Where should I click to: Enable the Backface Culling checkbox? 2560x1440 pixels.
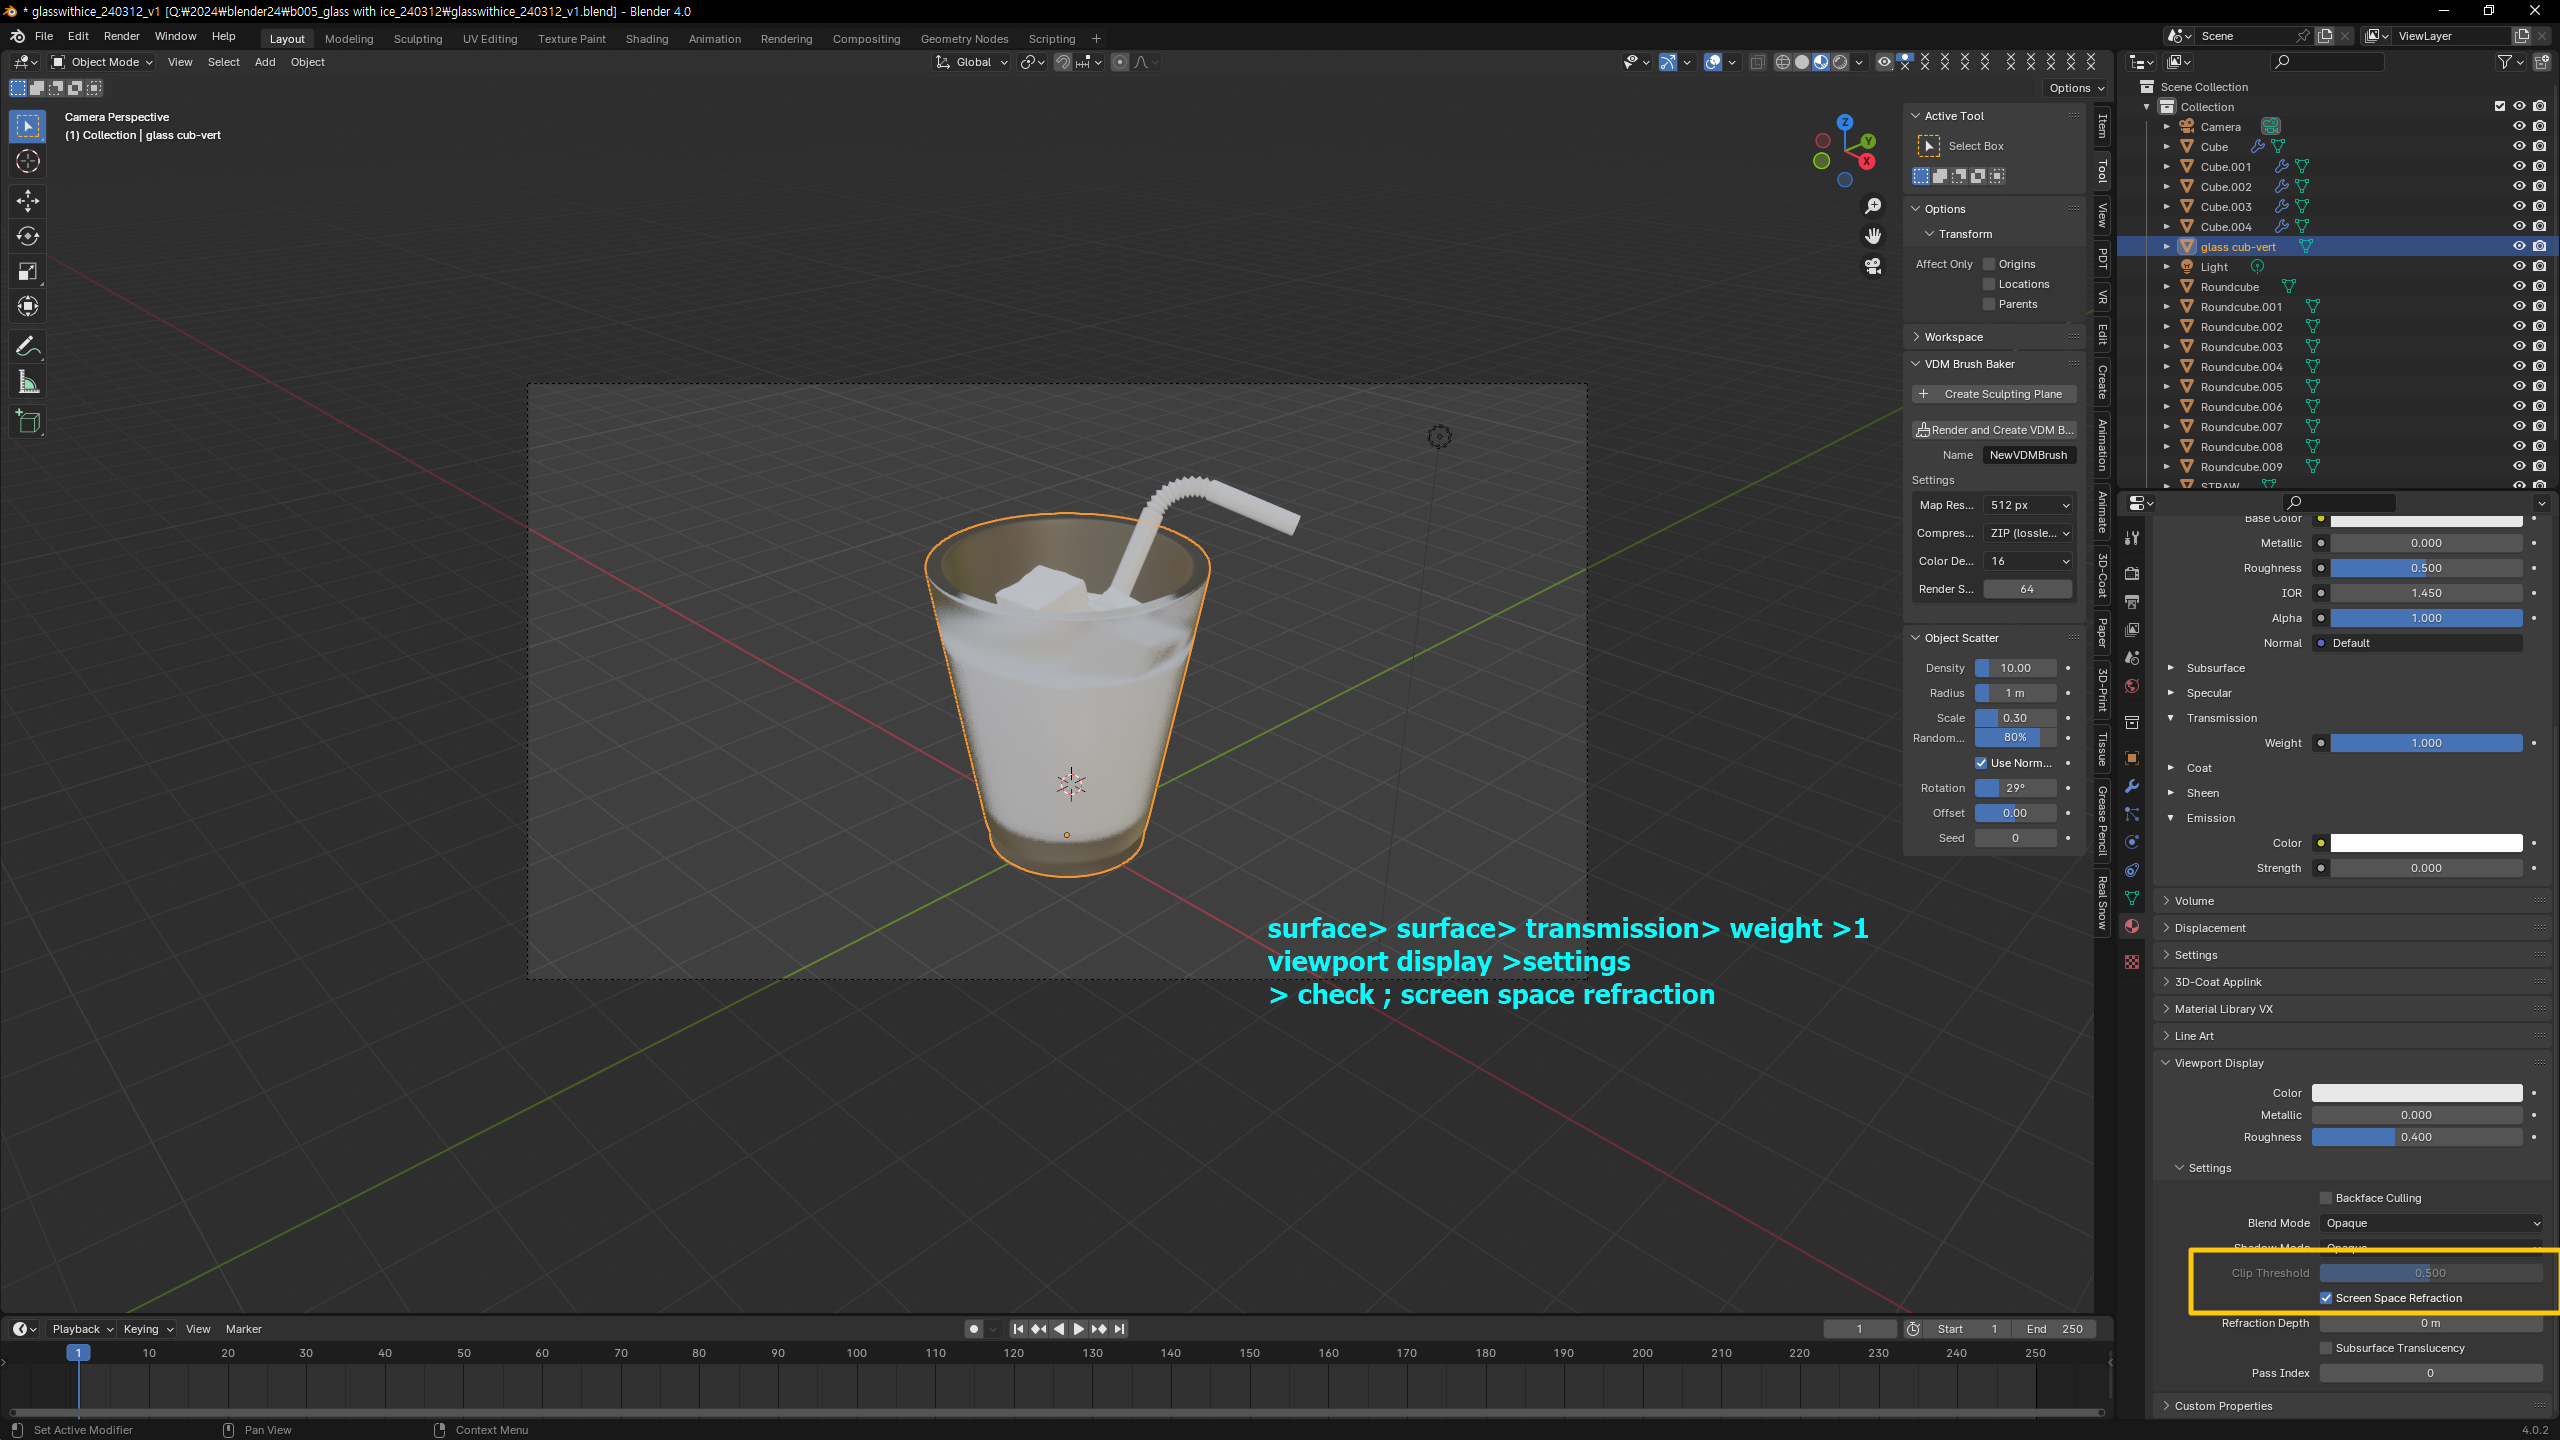[x=2326, y=1198]
